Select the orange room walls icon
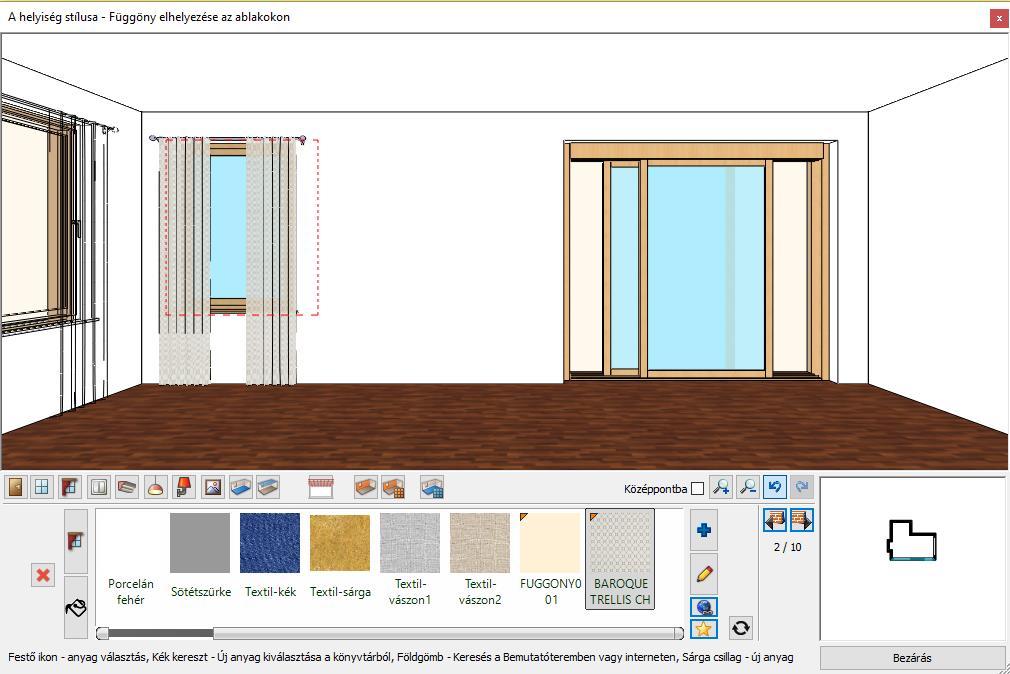The height and width of the screenshot is (674, 1010). point(365,487)
